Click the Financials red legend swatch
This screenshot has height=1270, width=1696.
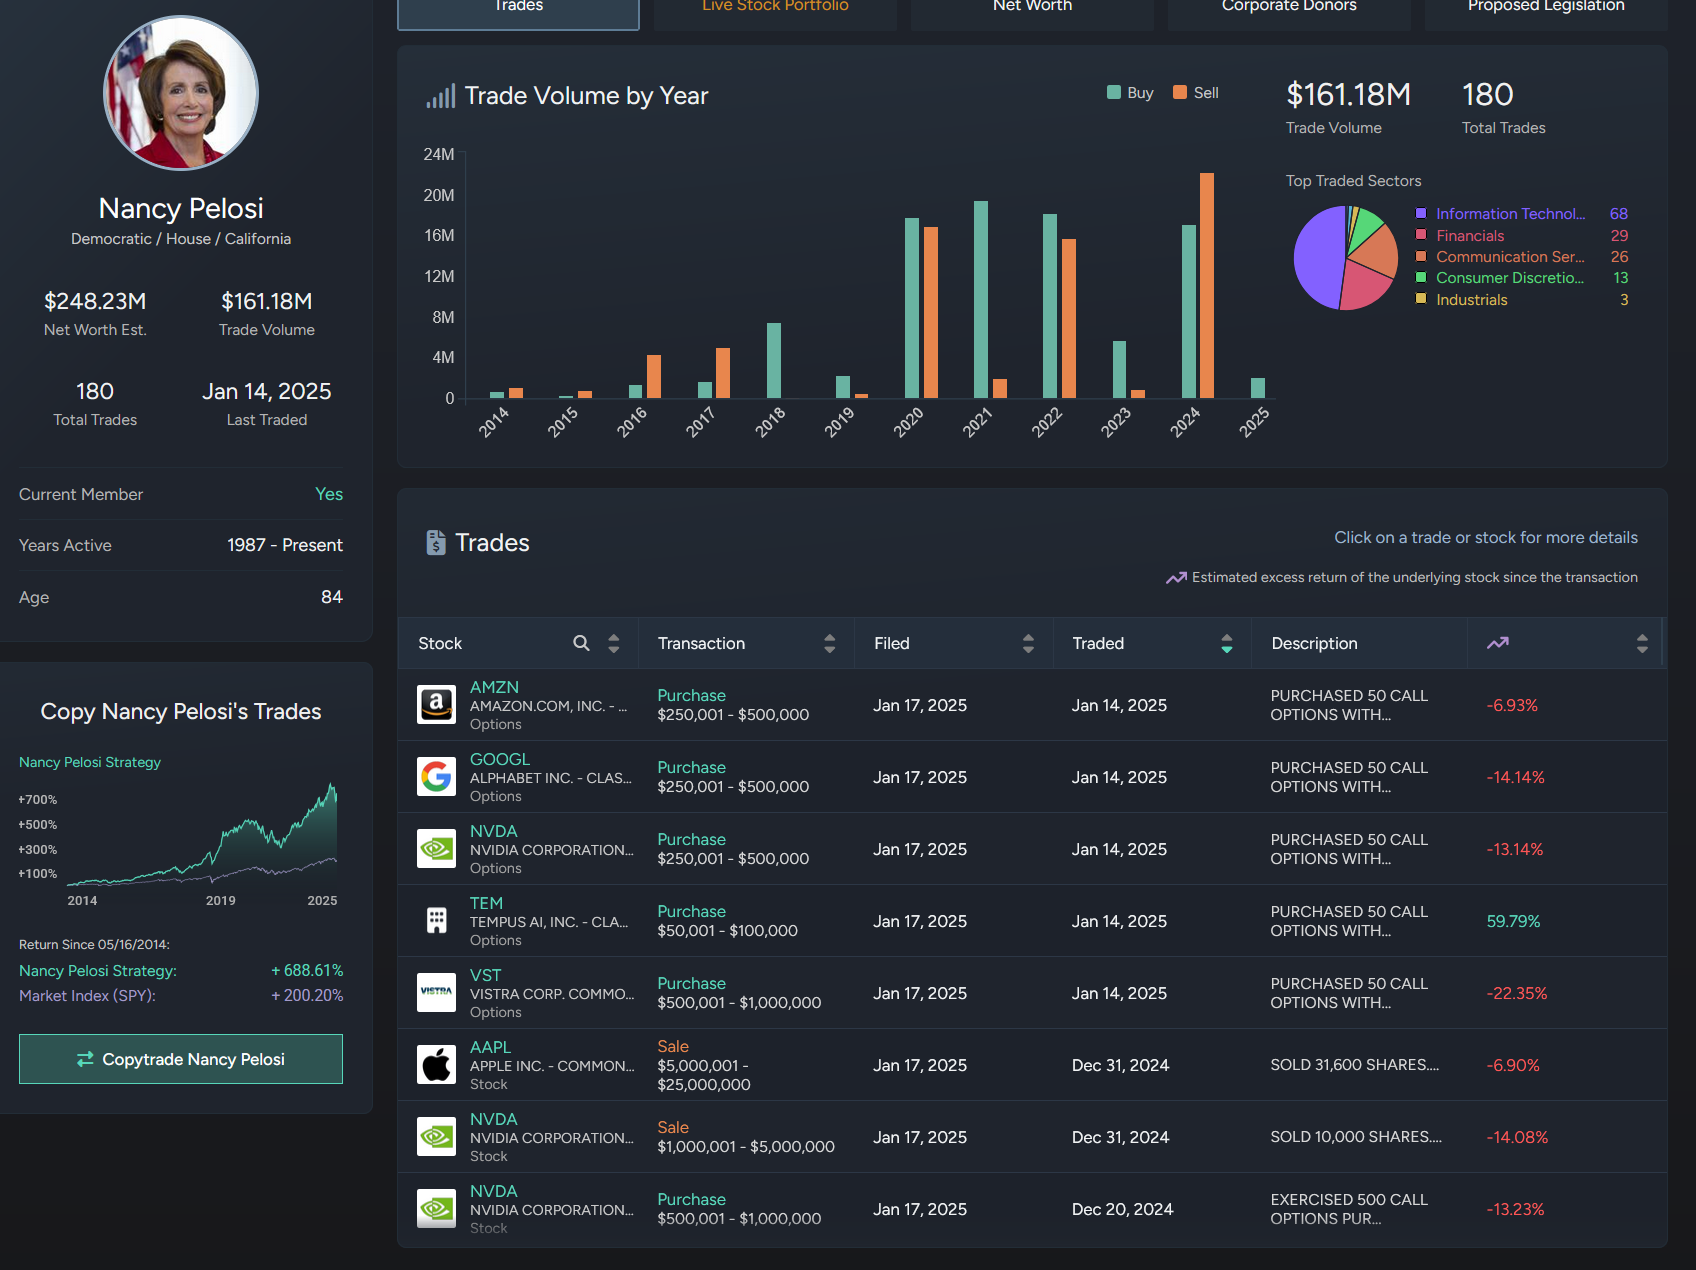tap(1421, 235)
